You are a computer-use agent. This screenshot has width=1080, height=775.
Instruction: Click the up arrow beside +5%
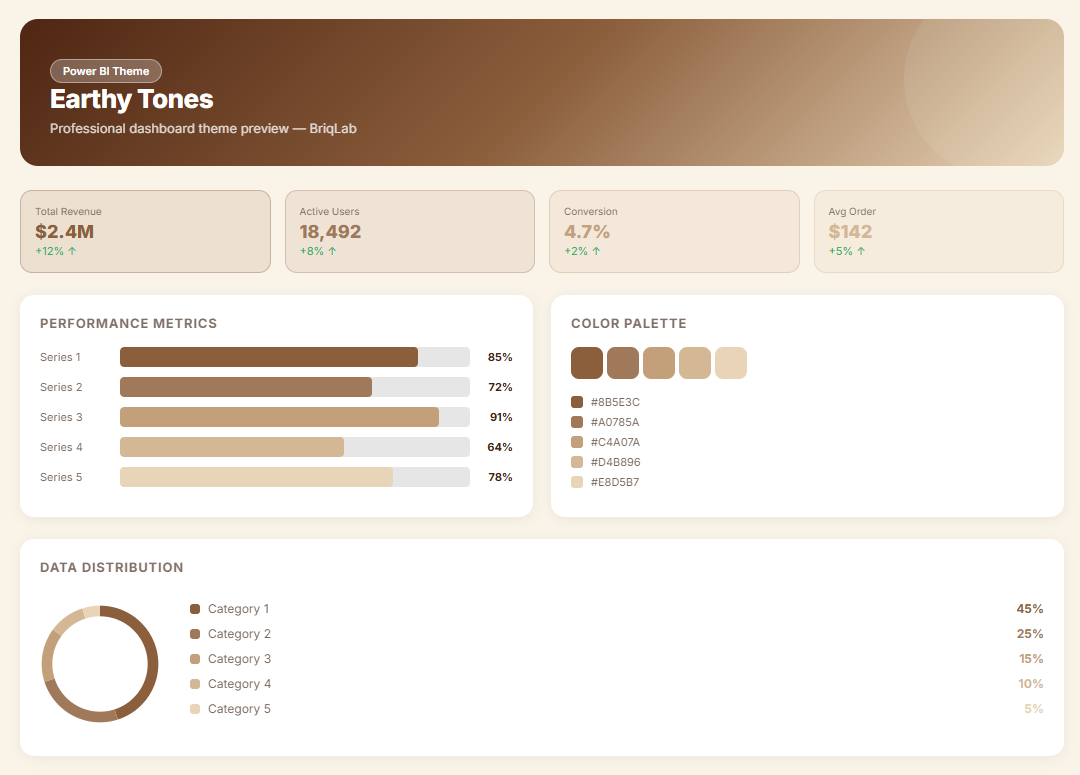tap(861, 251)
